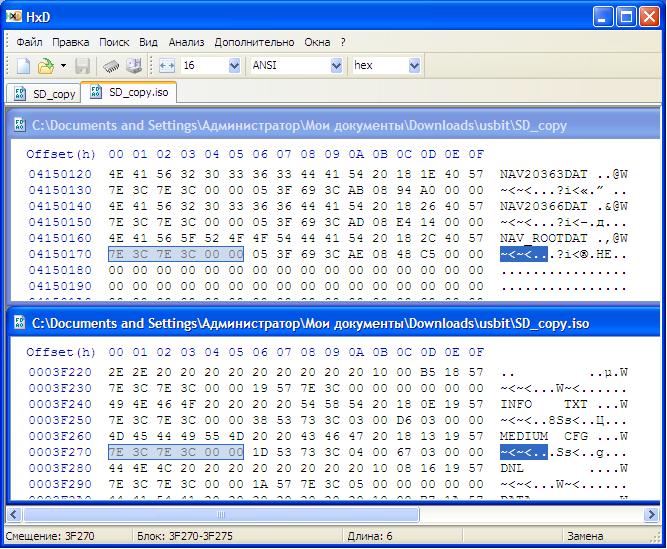667x549 pixels.
Task: Open the ? help menu
Action: pyautogui.click(x=343, y=43)
